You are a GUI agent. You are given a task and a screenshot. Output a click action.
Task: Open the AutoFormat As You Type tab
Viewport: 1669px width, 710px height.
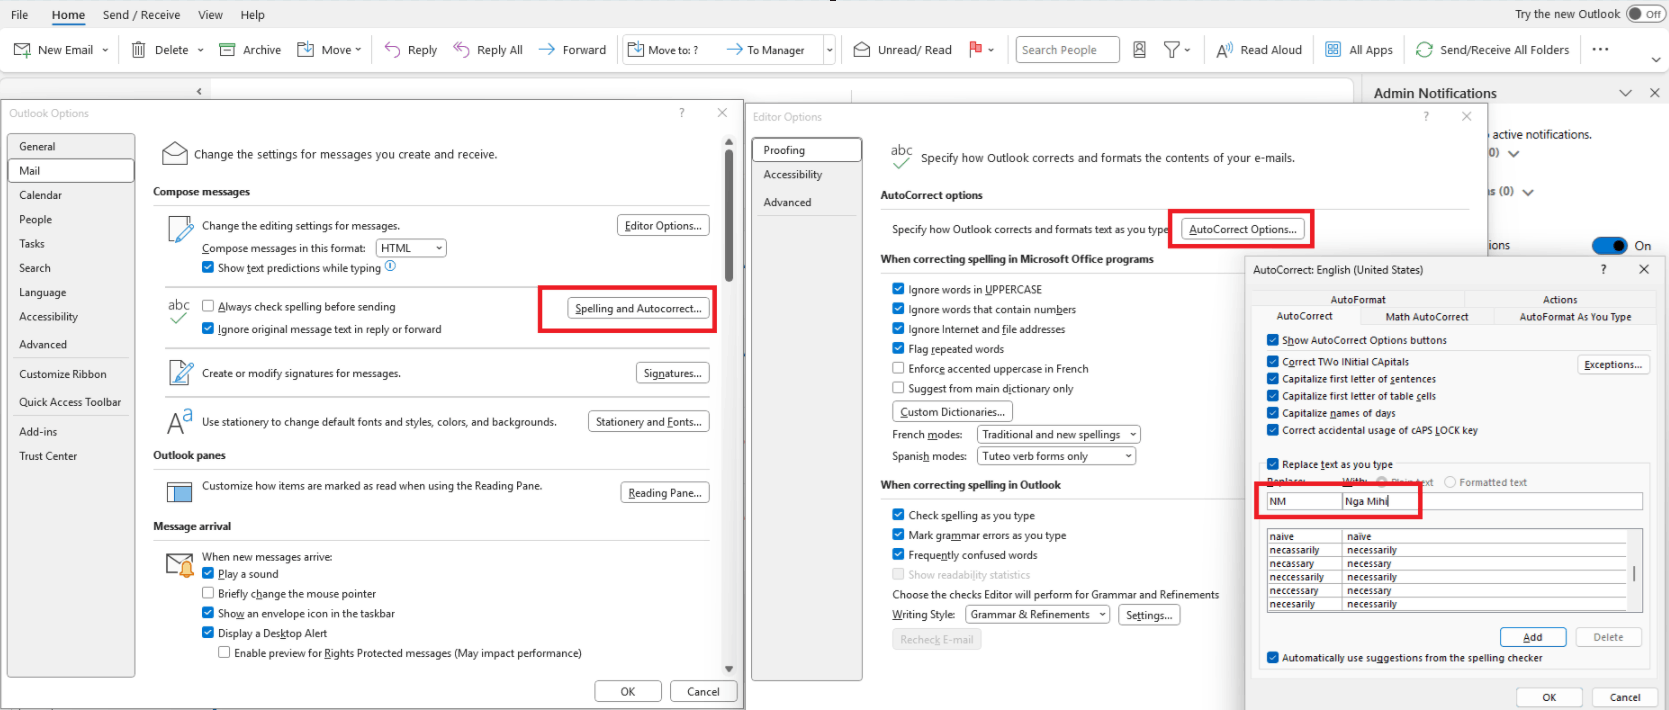1575,316
